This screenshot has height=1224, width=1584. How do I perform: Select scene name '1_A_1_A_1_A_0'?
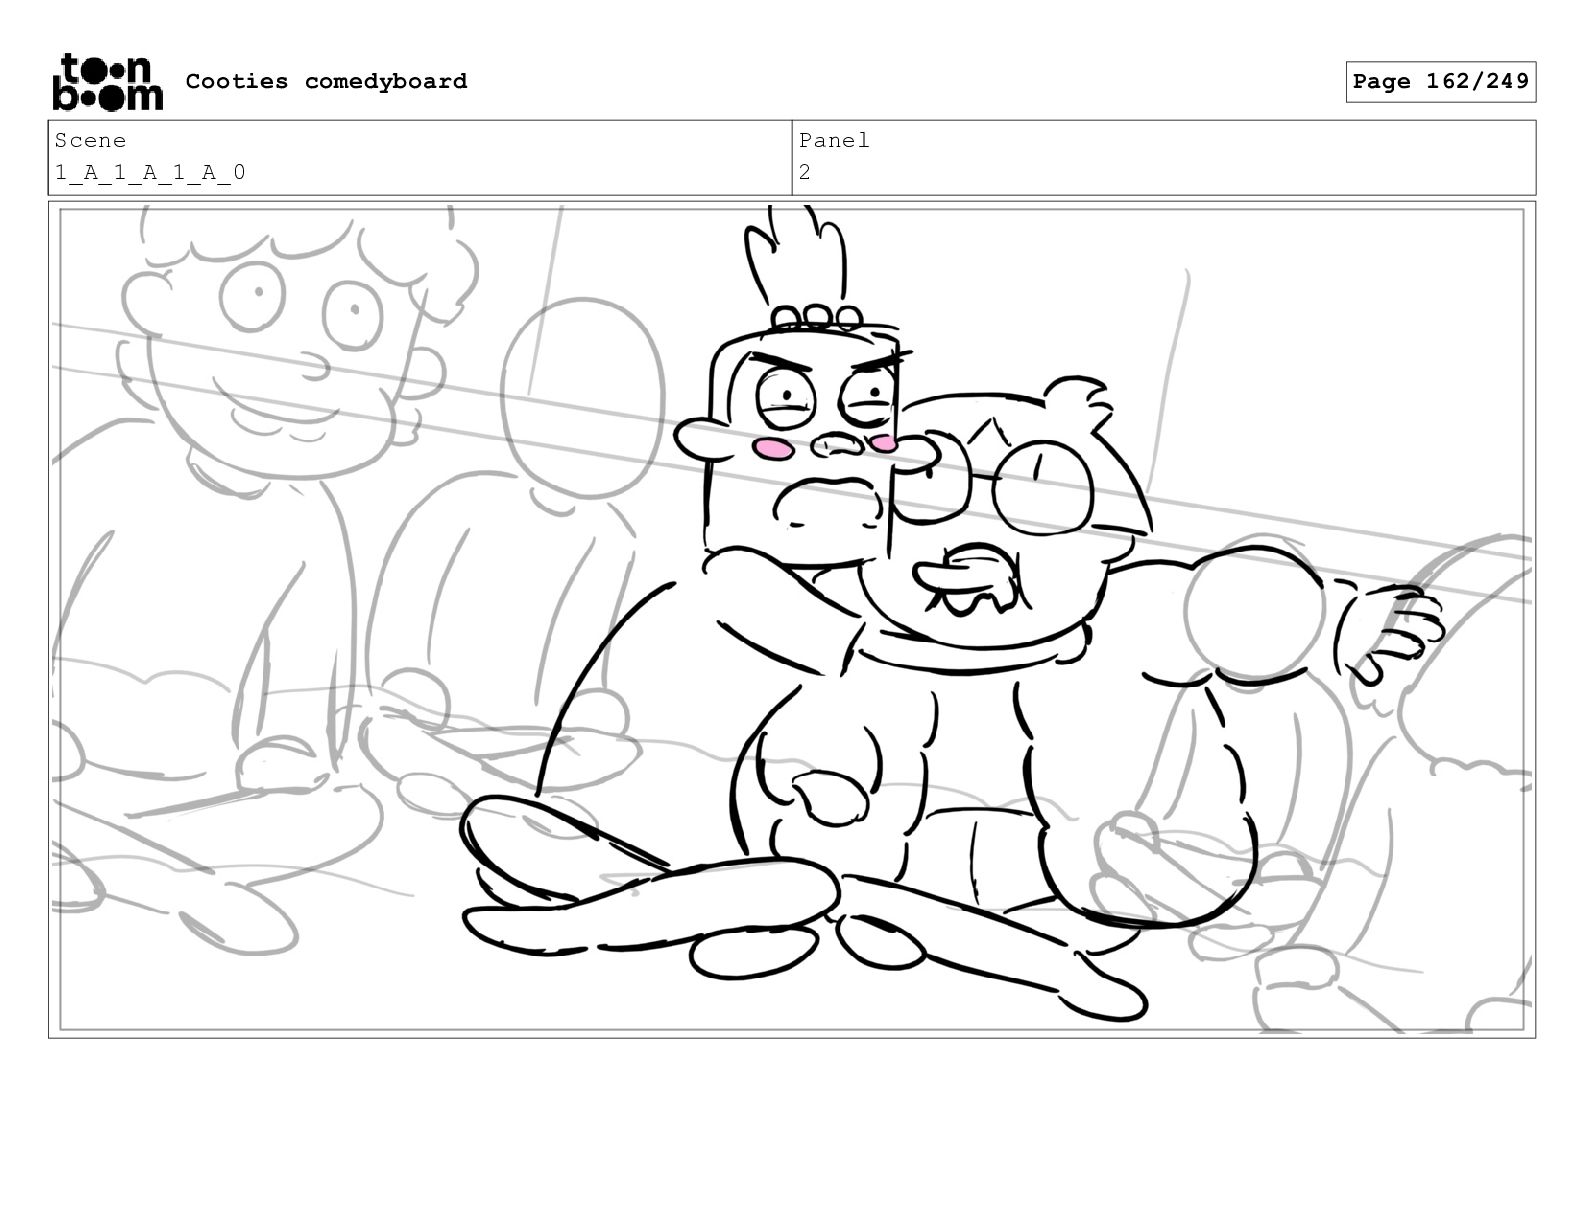click(x=150, y=173)
